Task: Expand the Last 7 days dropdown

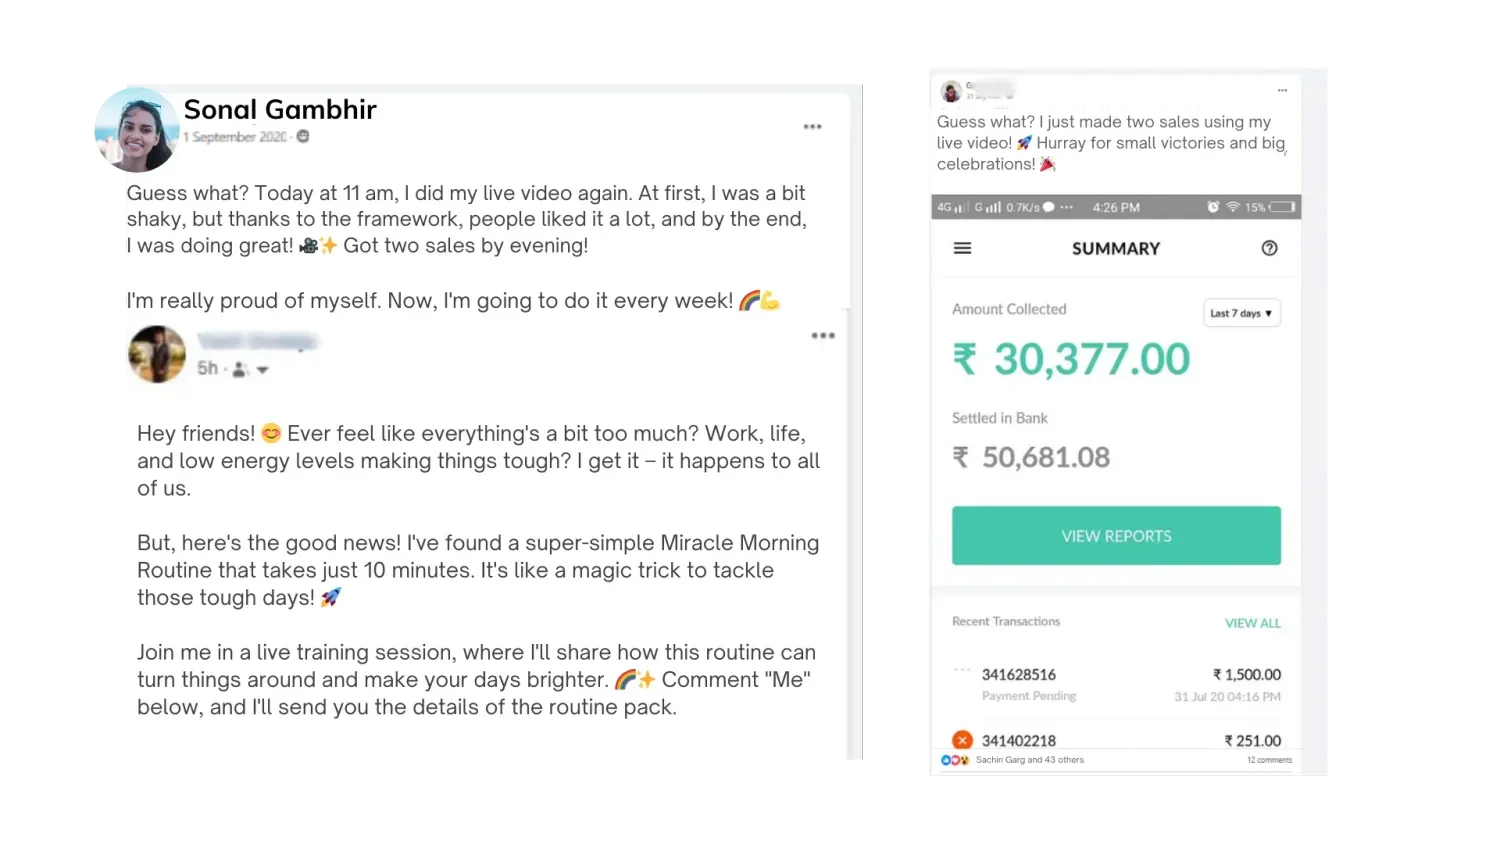Action: (x=1241, y=313)
